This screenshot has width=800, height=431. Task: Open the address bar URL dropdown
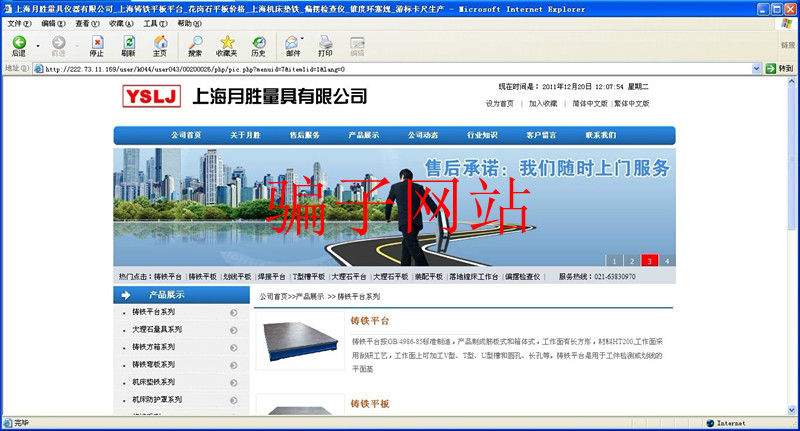(x=757, y=69)
